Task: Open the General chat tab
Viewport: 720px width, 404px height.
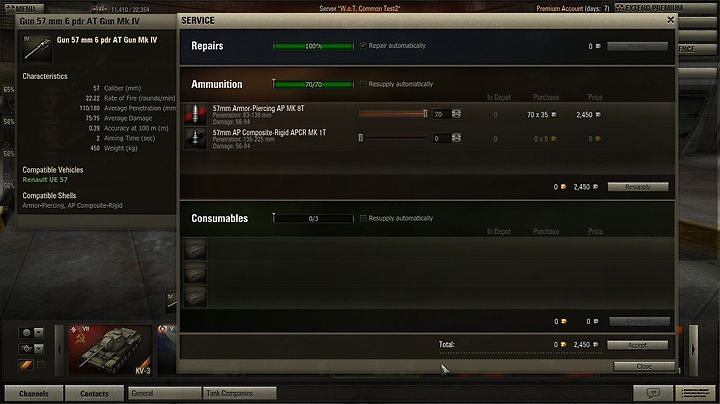Action: [x=164, y=393]
